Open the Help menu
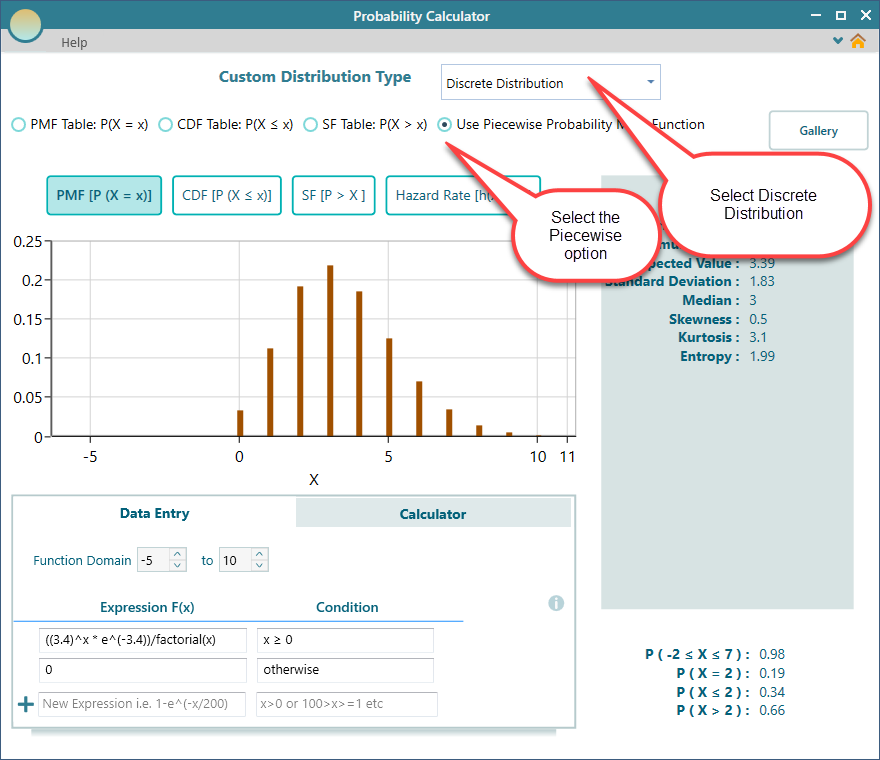 point(73,43)
